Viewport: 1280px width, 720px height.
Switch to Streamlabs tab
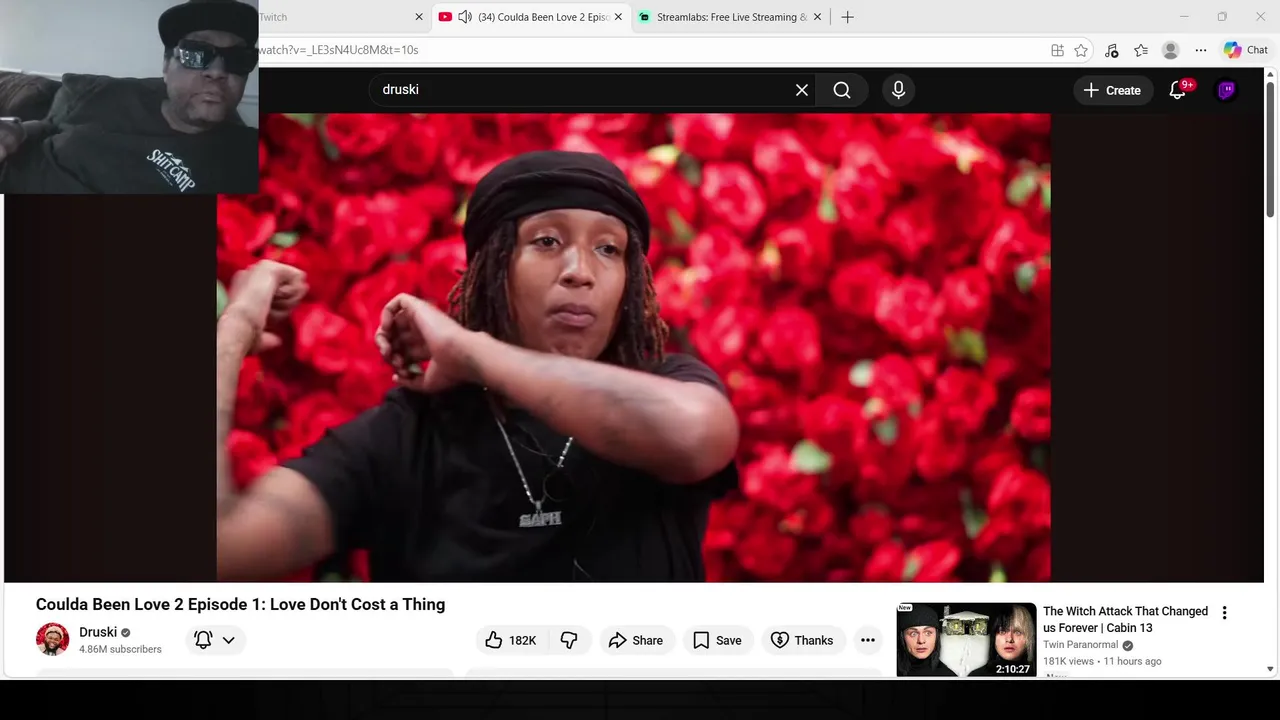point(731,17)
